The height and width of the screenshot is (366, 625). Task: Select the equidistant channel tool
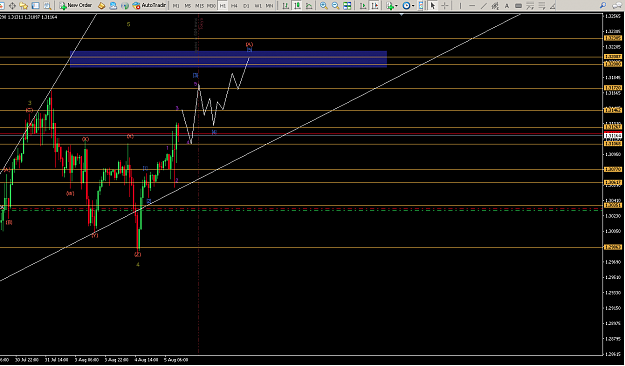(495, 6)
